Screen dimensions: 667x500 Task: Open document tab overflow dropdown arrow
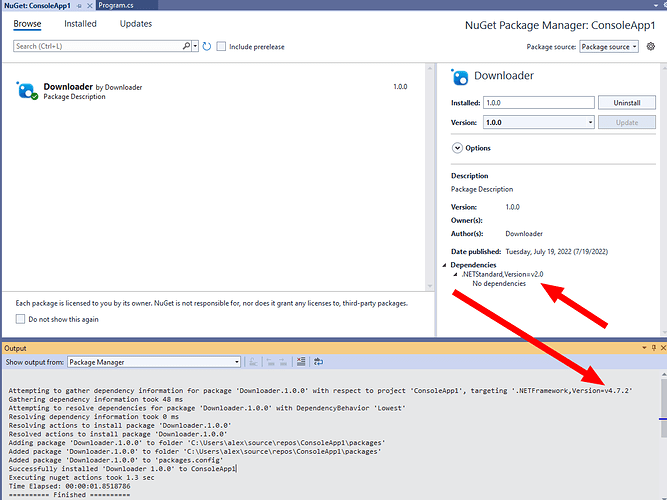point(656,6)
